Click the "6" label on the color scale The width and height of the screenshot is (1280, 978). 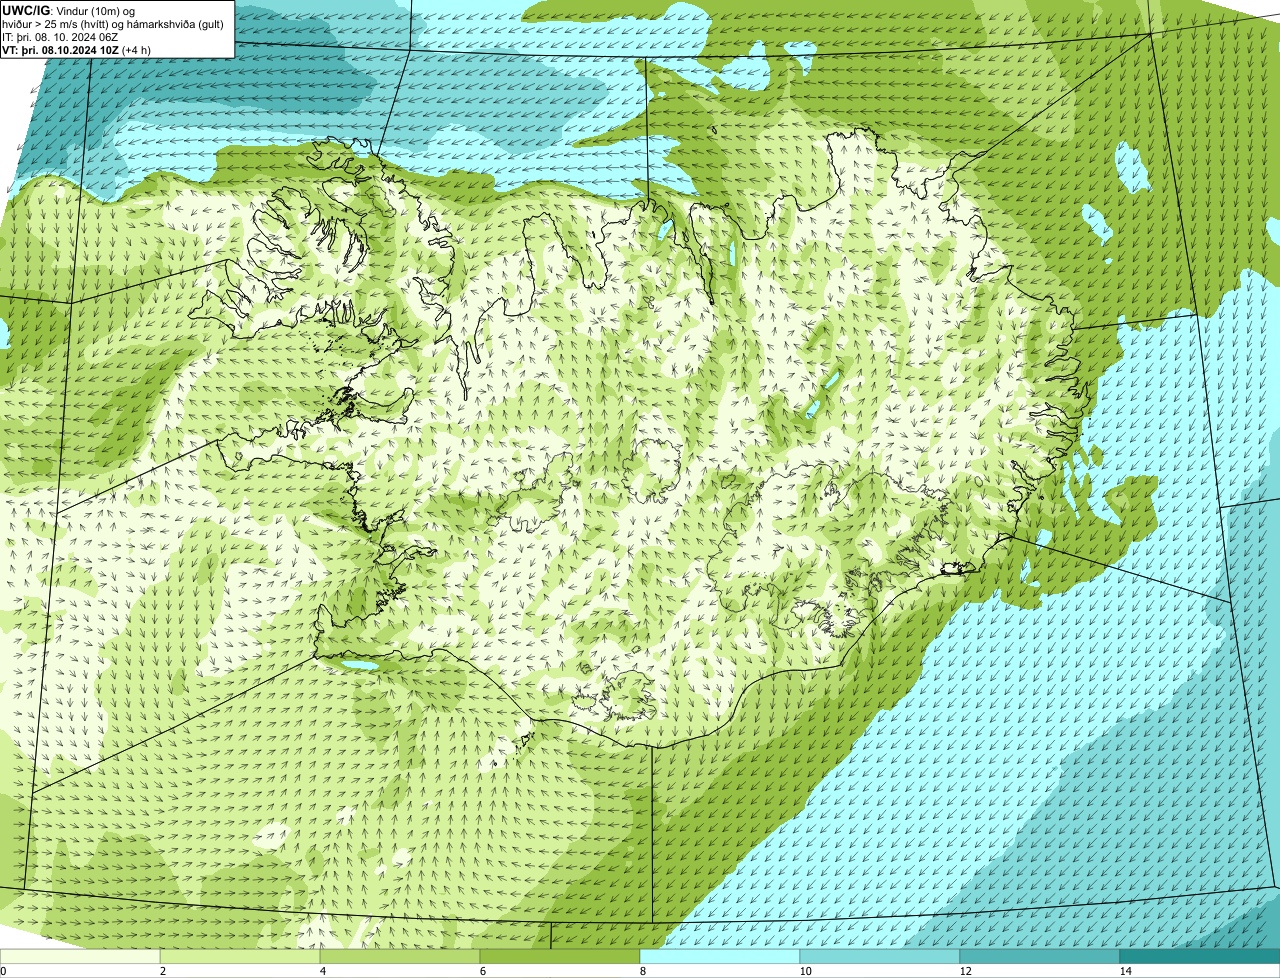point(482,971)
